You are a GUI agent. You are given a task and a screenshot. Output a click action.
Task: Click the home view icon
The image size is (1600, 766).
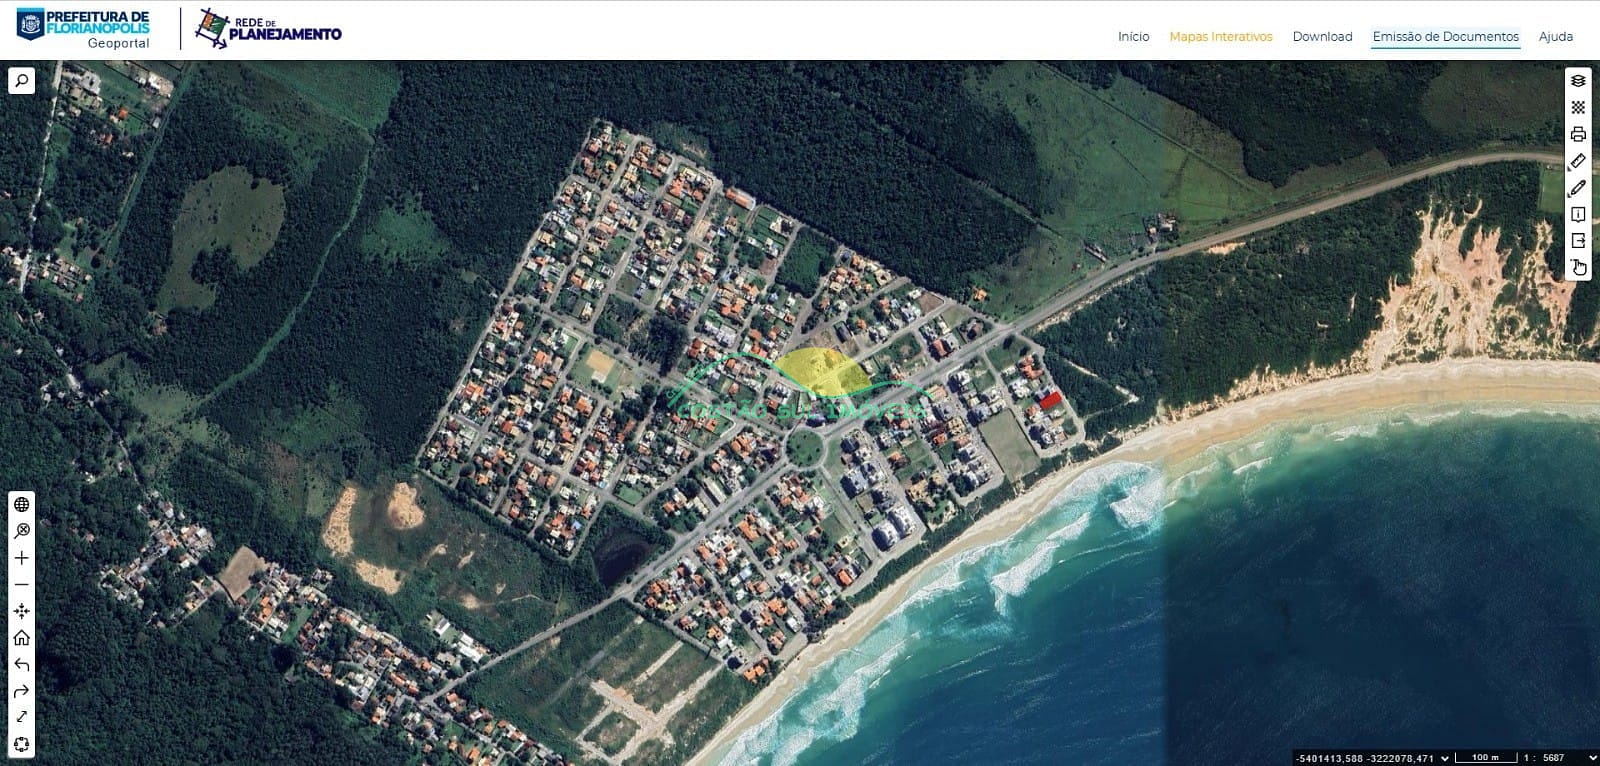pyautogui.click(x=21, y=638)
